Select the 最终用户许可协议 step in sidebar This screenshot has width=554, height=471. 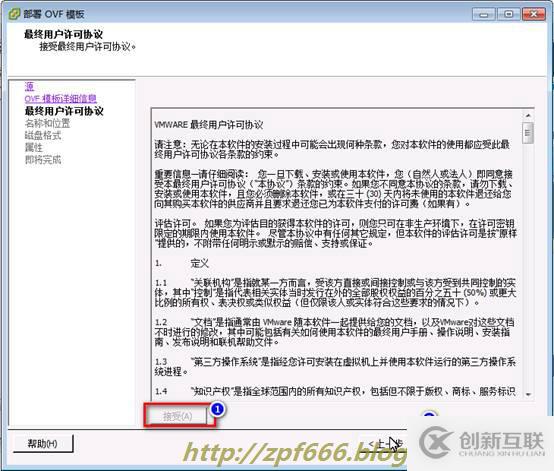[x=64, y=111]
